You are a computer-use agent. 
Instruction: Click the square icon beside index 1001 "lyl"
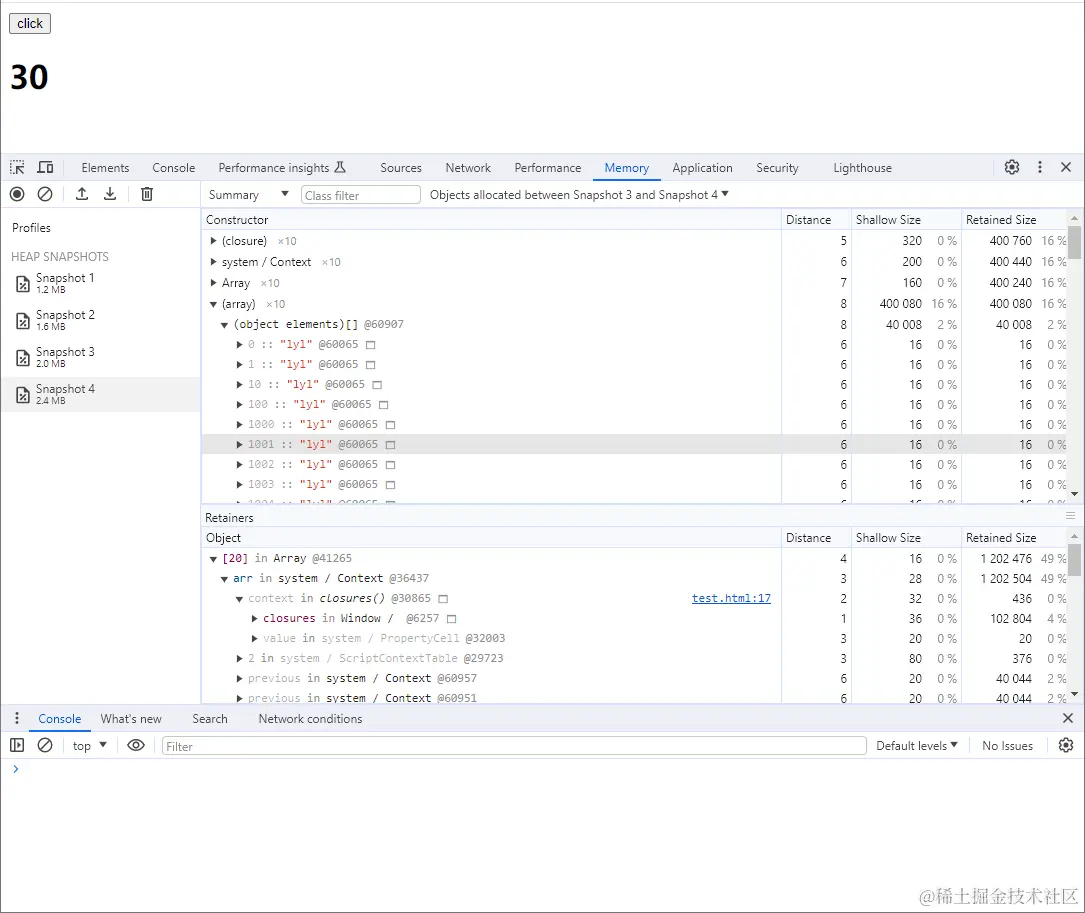390,444
